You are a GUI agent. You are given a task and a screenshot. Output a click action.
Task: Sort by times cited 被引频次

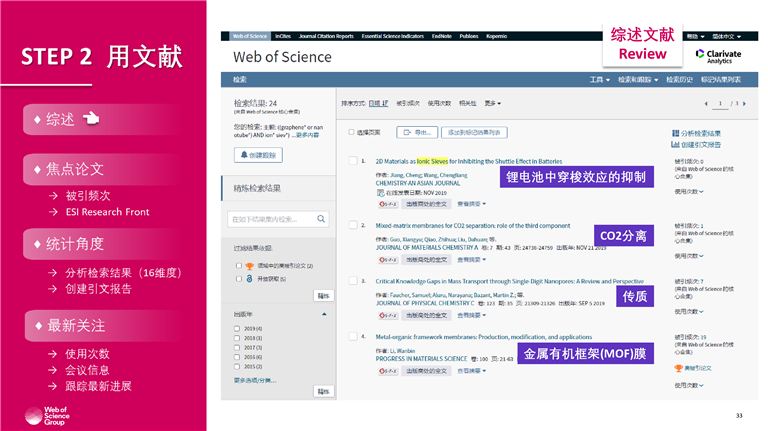coord(408,103)
